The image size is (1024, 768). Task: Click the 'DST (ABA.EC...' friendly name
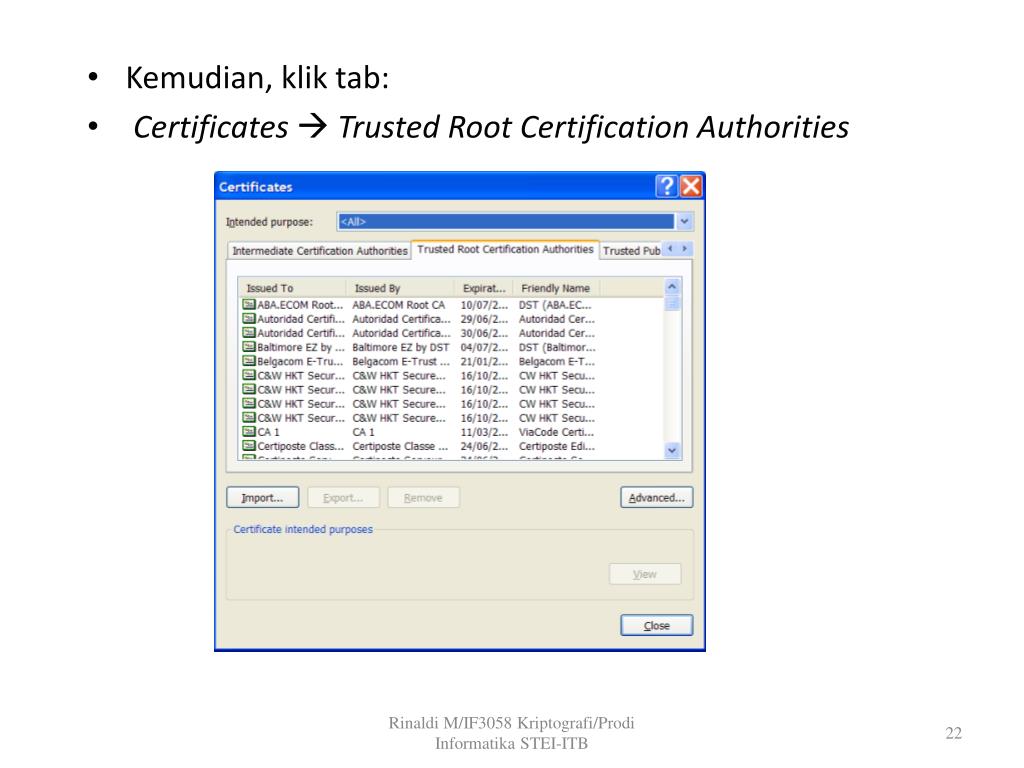coord(555,305)
